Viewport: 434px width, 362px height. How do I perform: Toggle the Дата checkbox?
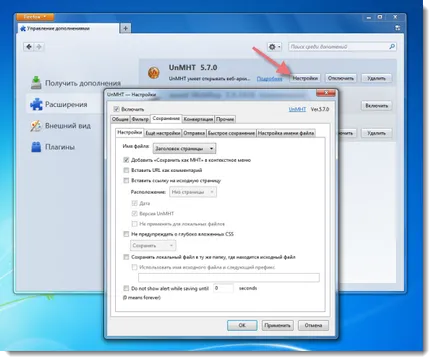tap(135, 203)
